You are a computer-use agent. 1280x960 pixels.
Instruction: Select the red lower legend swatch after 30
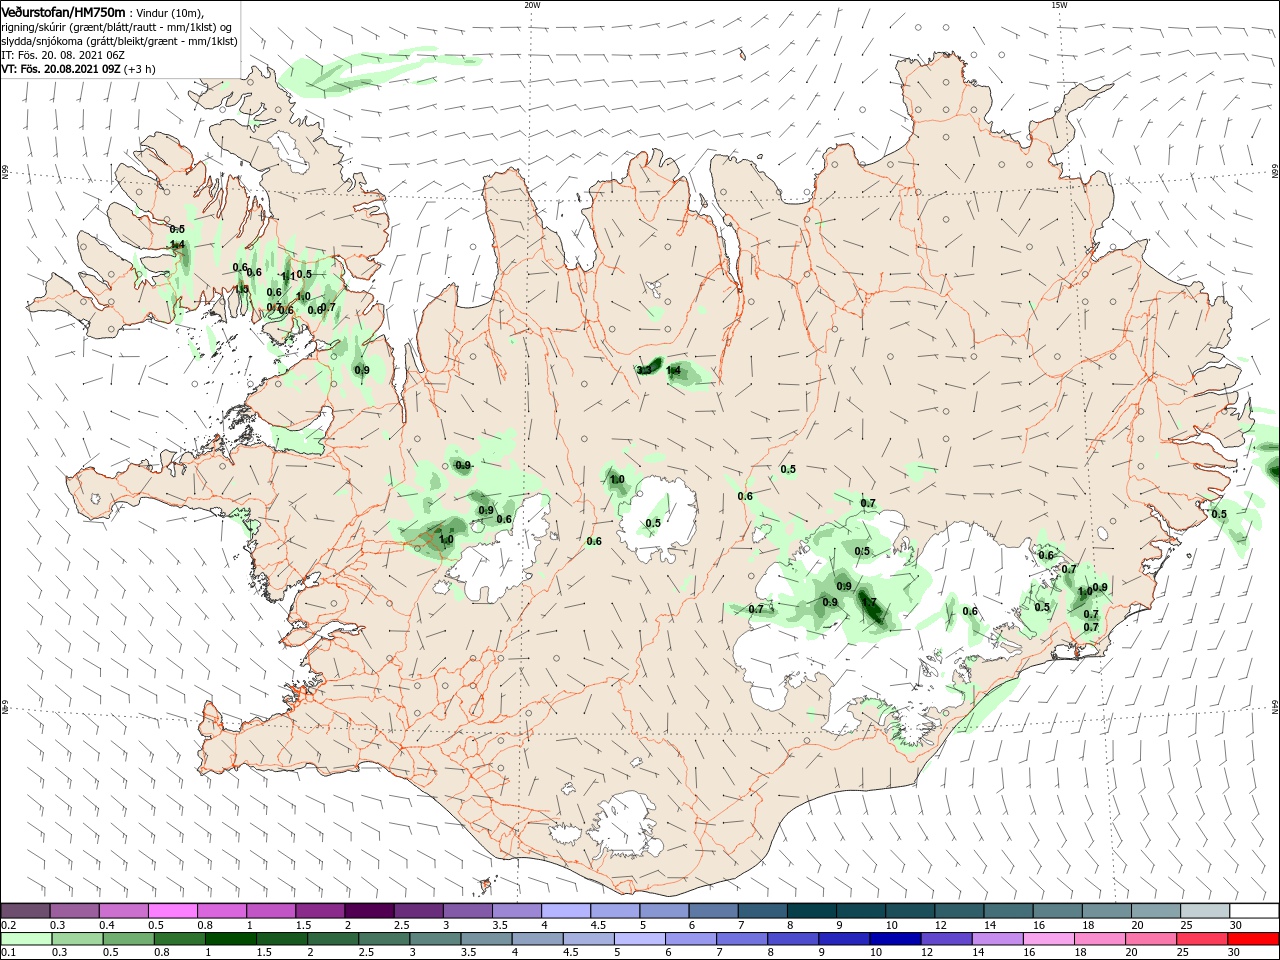pos(1254,939)
